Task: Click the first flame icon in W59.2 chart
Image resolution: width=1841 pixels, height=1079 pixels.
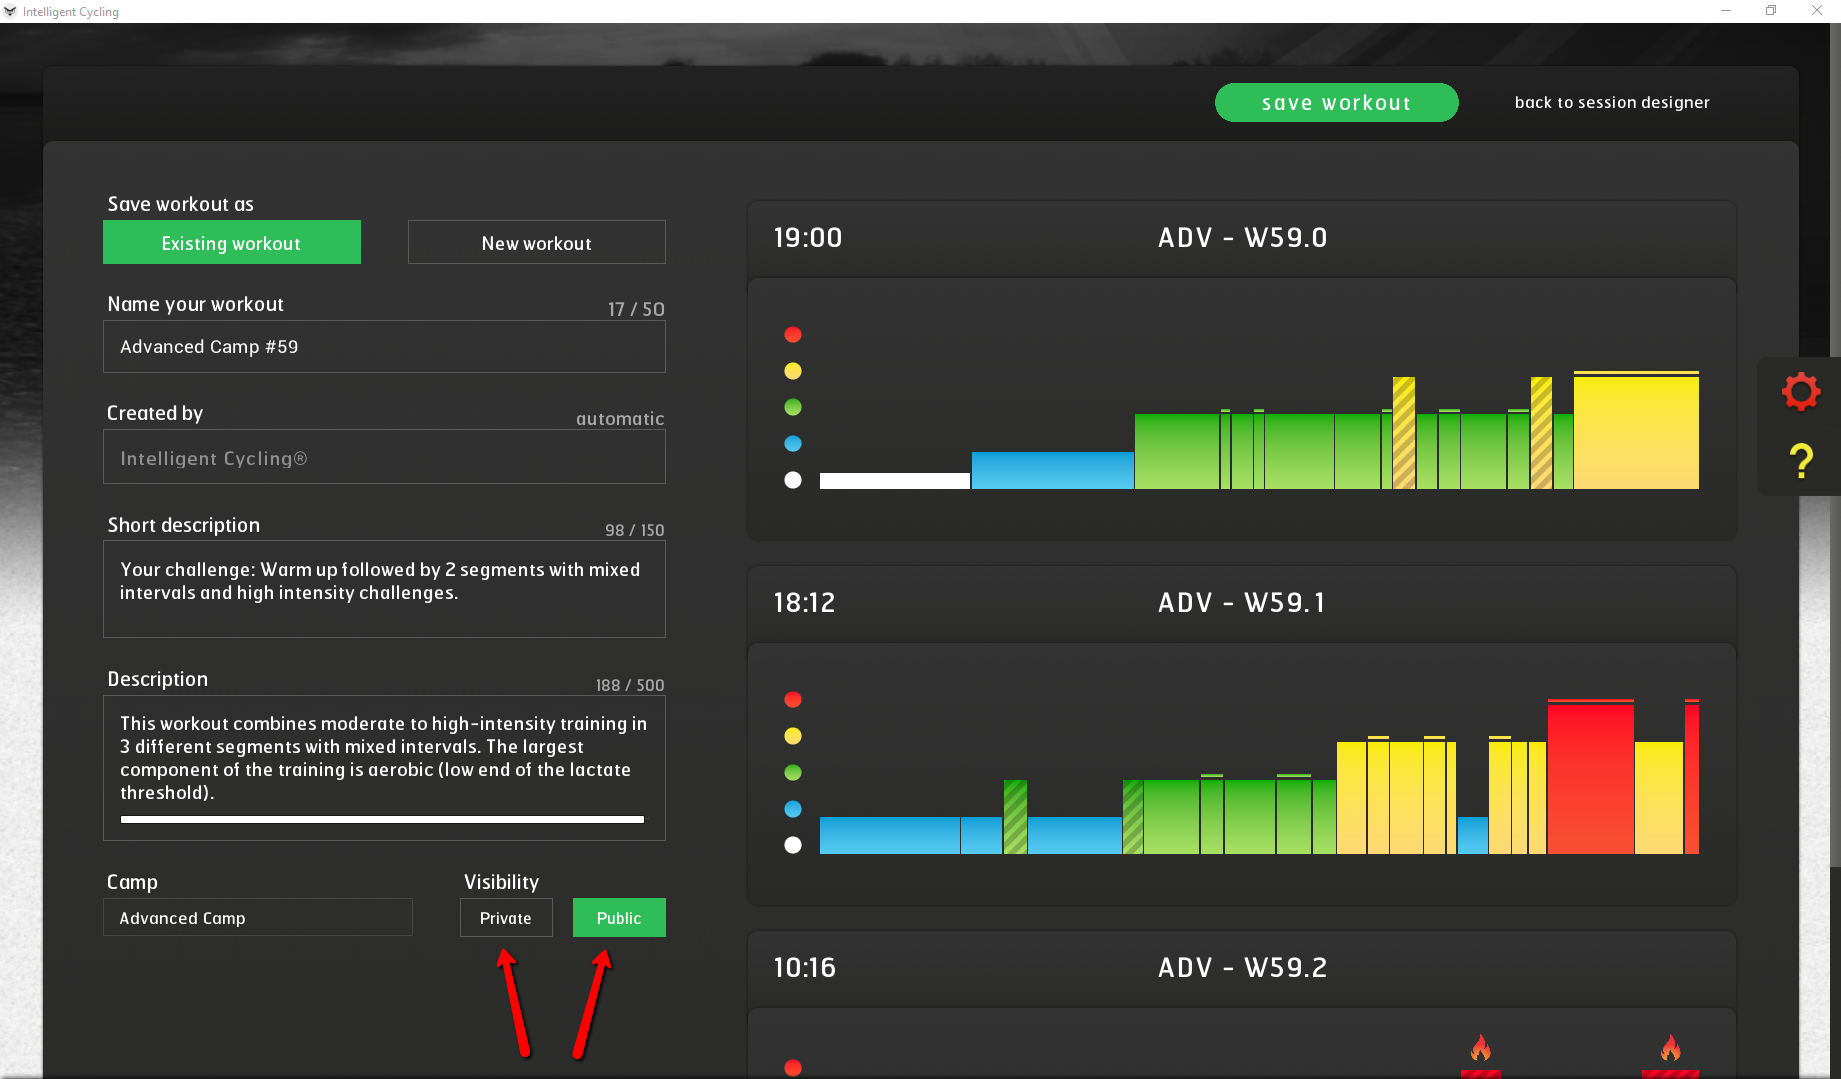Action: 1480,1048
